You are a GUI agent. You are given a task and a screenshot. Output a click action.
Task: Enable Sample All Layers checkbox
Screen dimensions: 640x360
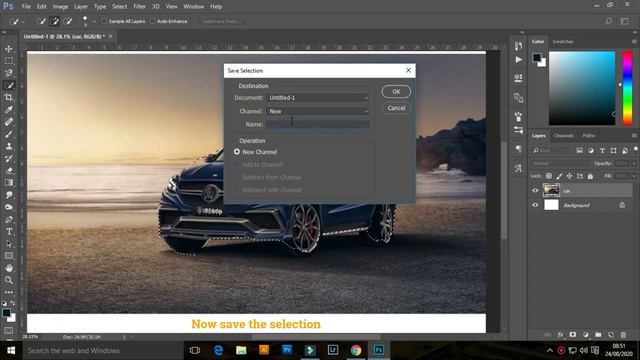[104, 21]
